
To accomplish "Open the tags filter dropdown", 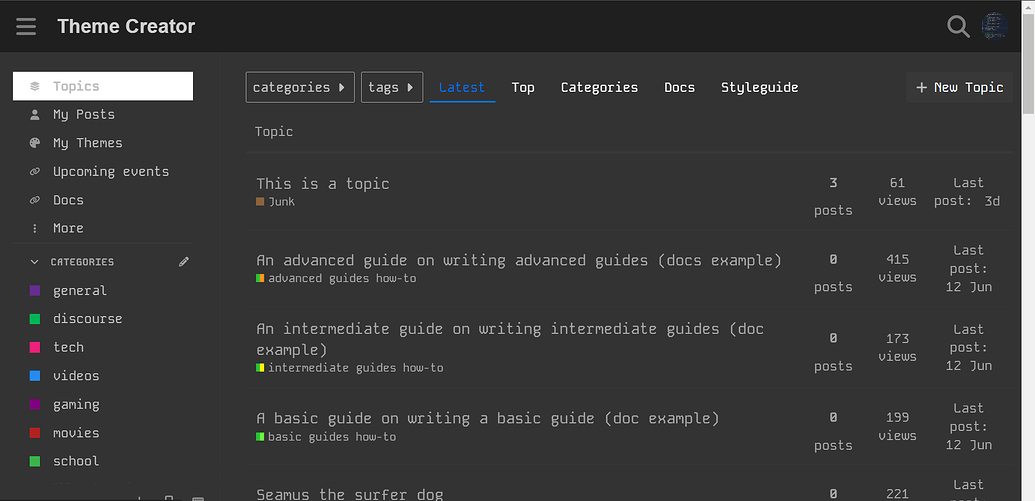I will (391, 88).
